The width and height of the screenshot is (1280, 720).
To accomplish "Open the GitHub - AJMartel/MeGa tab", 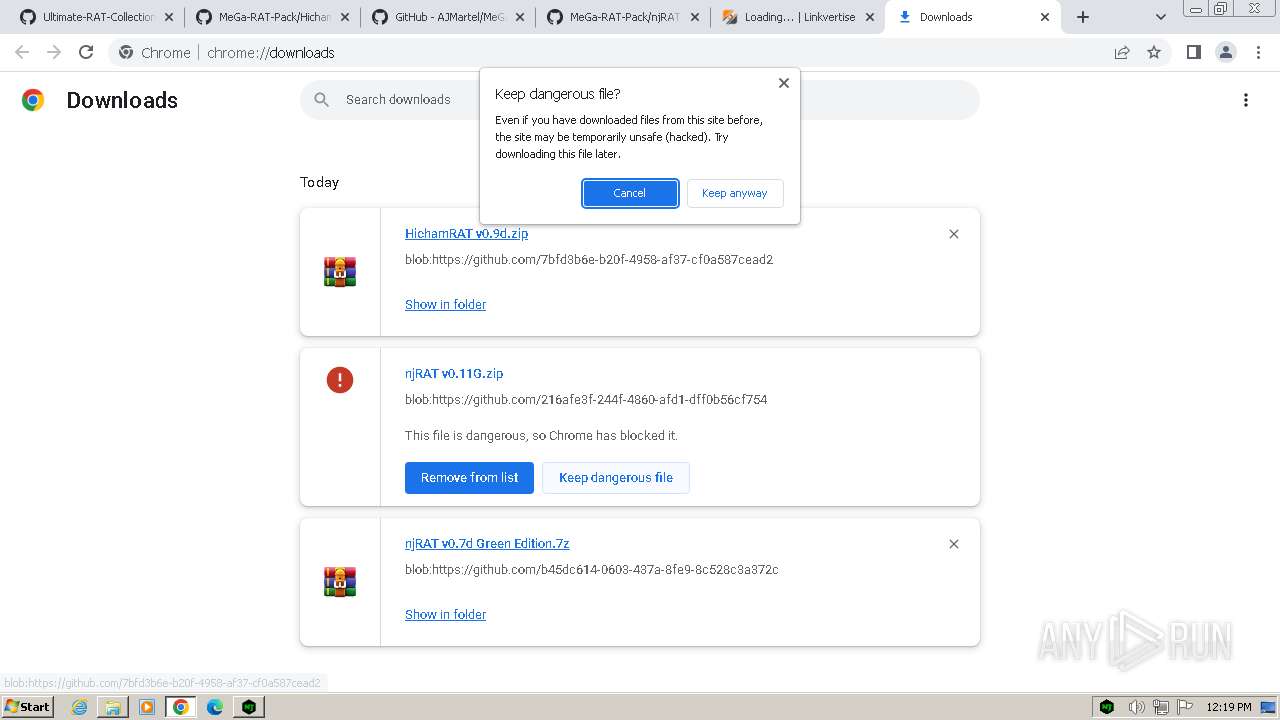I will [x=450, y=17].
